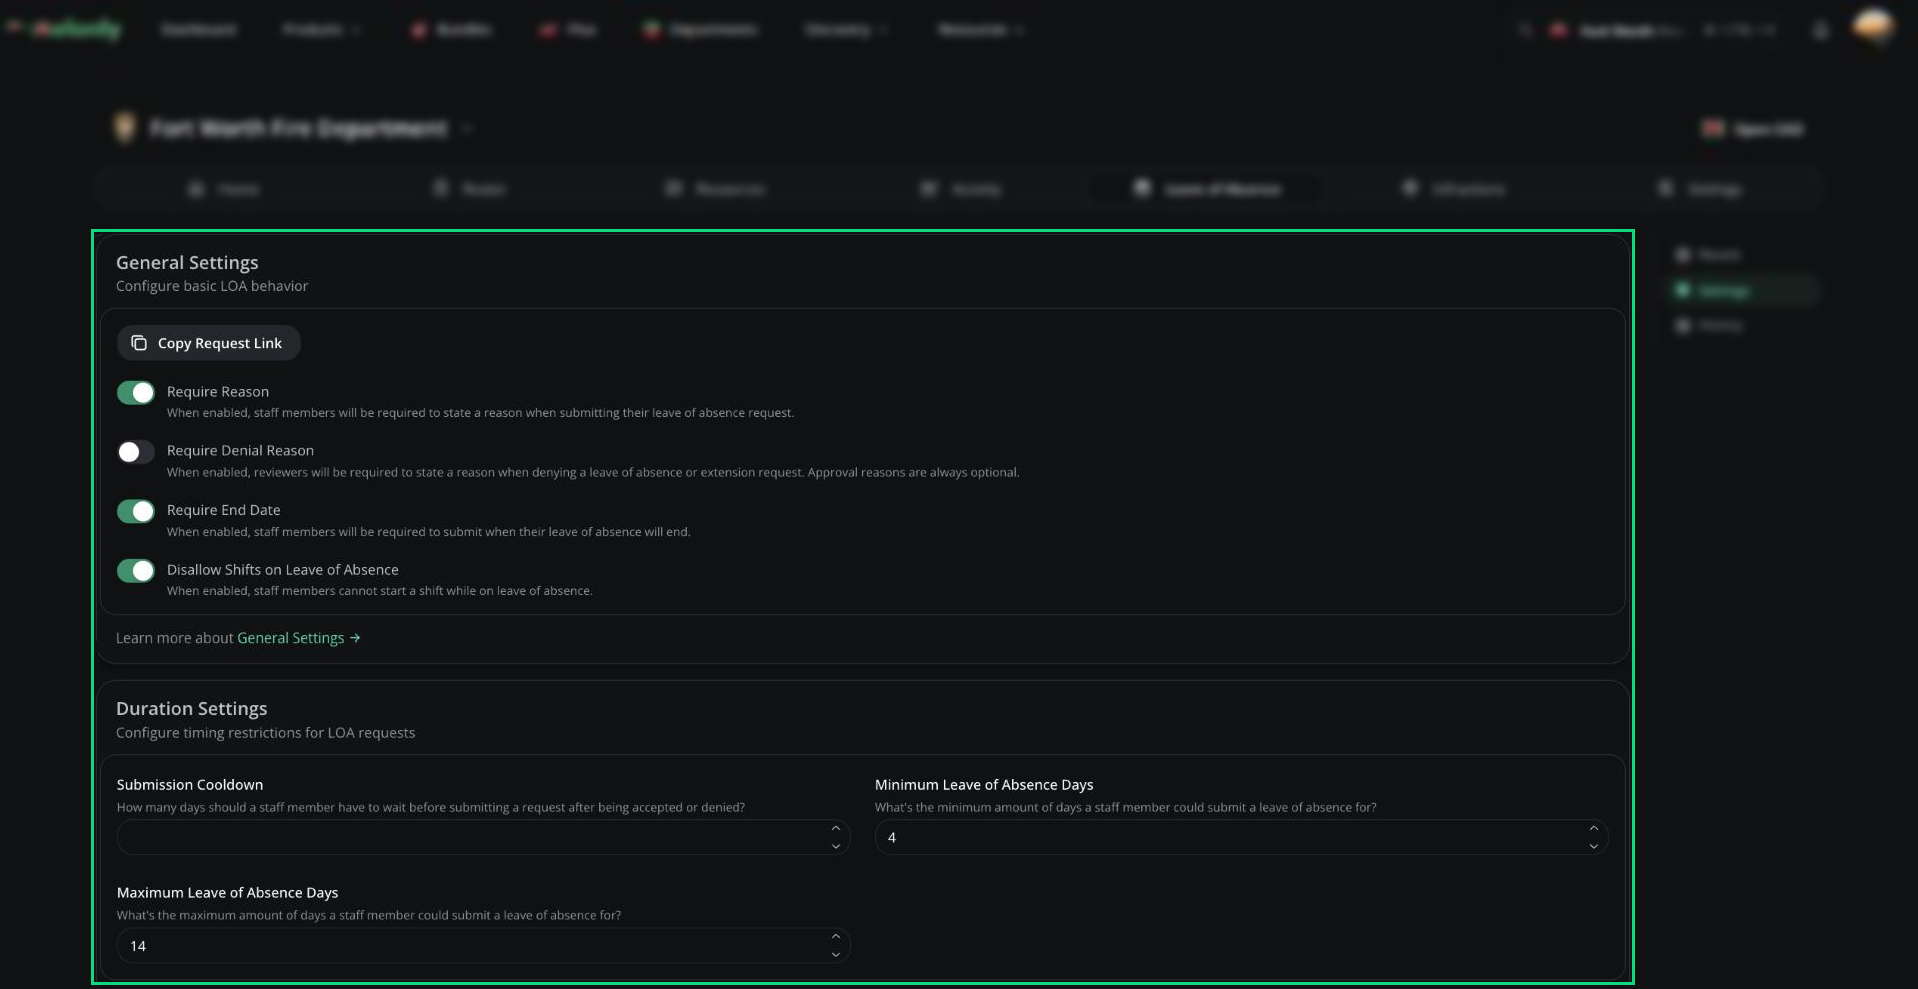The height and width of the screenshot is (989, 1918).
Task: Click the "Disallow Shifts on Leave of Absence" label
Action: 283,570
